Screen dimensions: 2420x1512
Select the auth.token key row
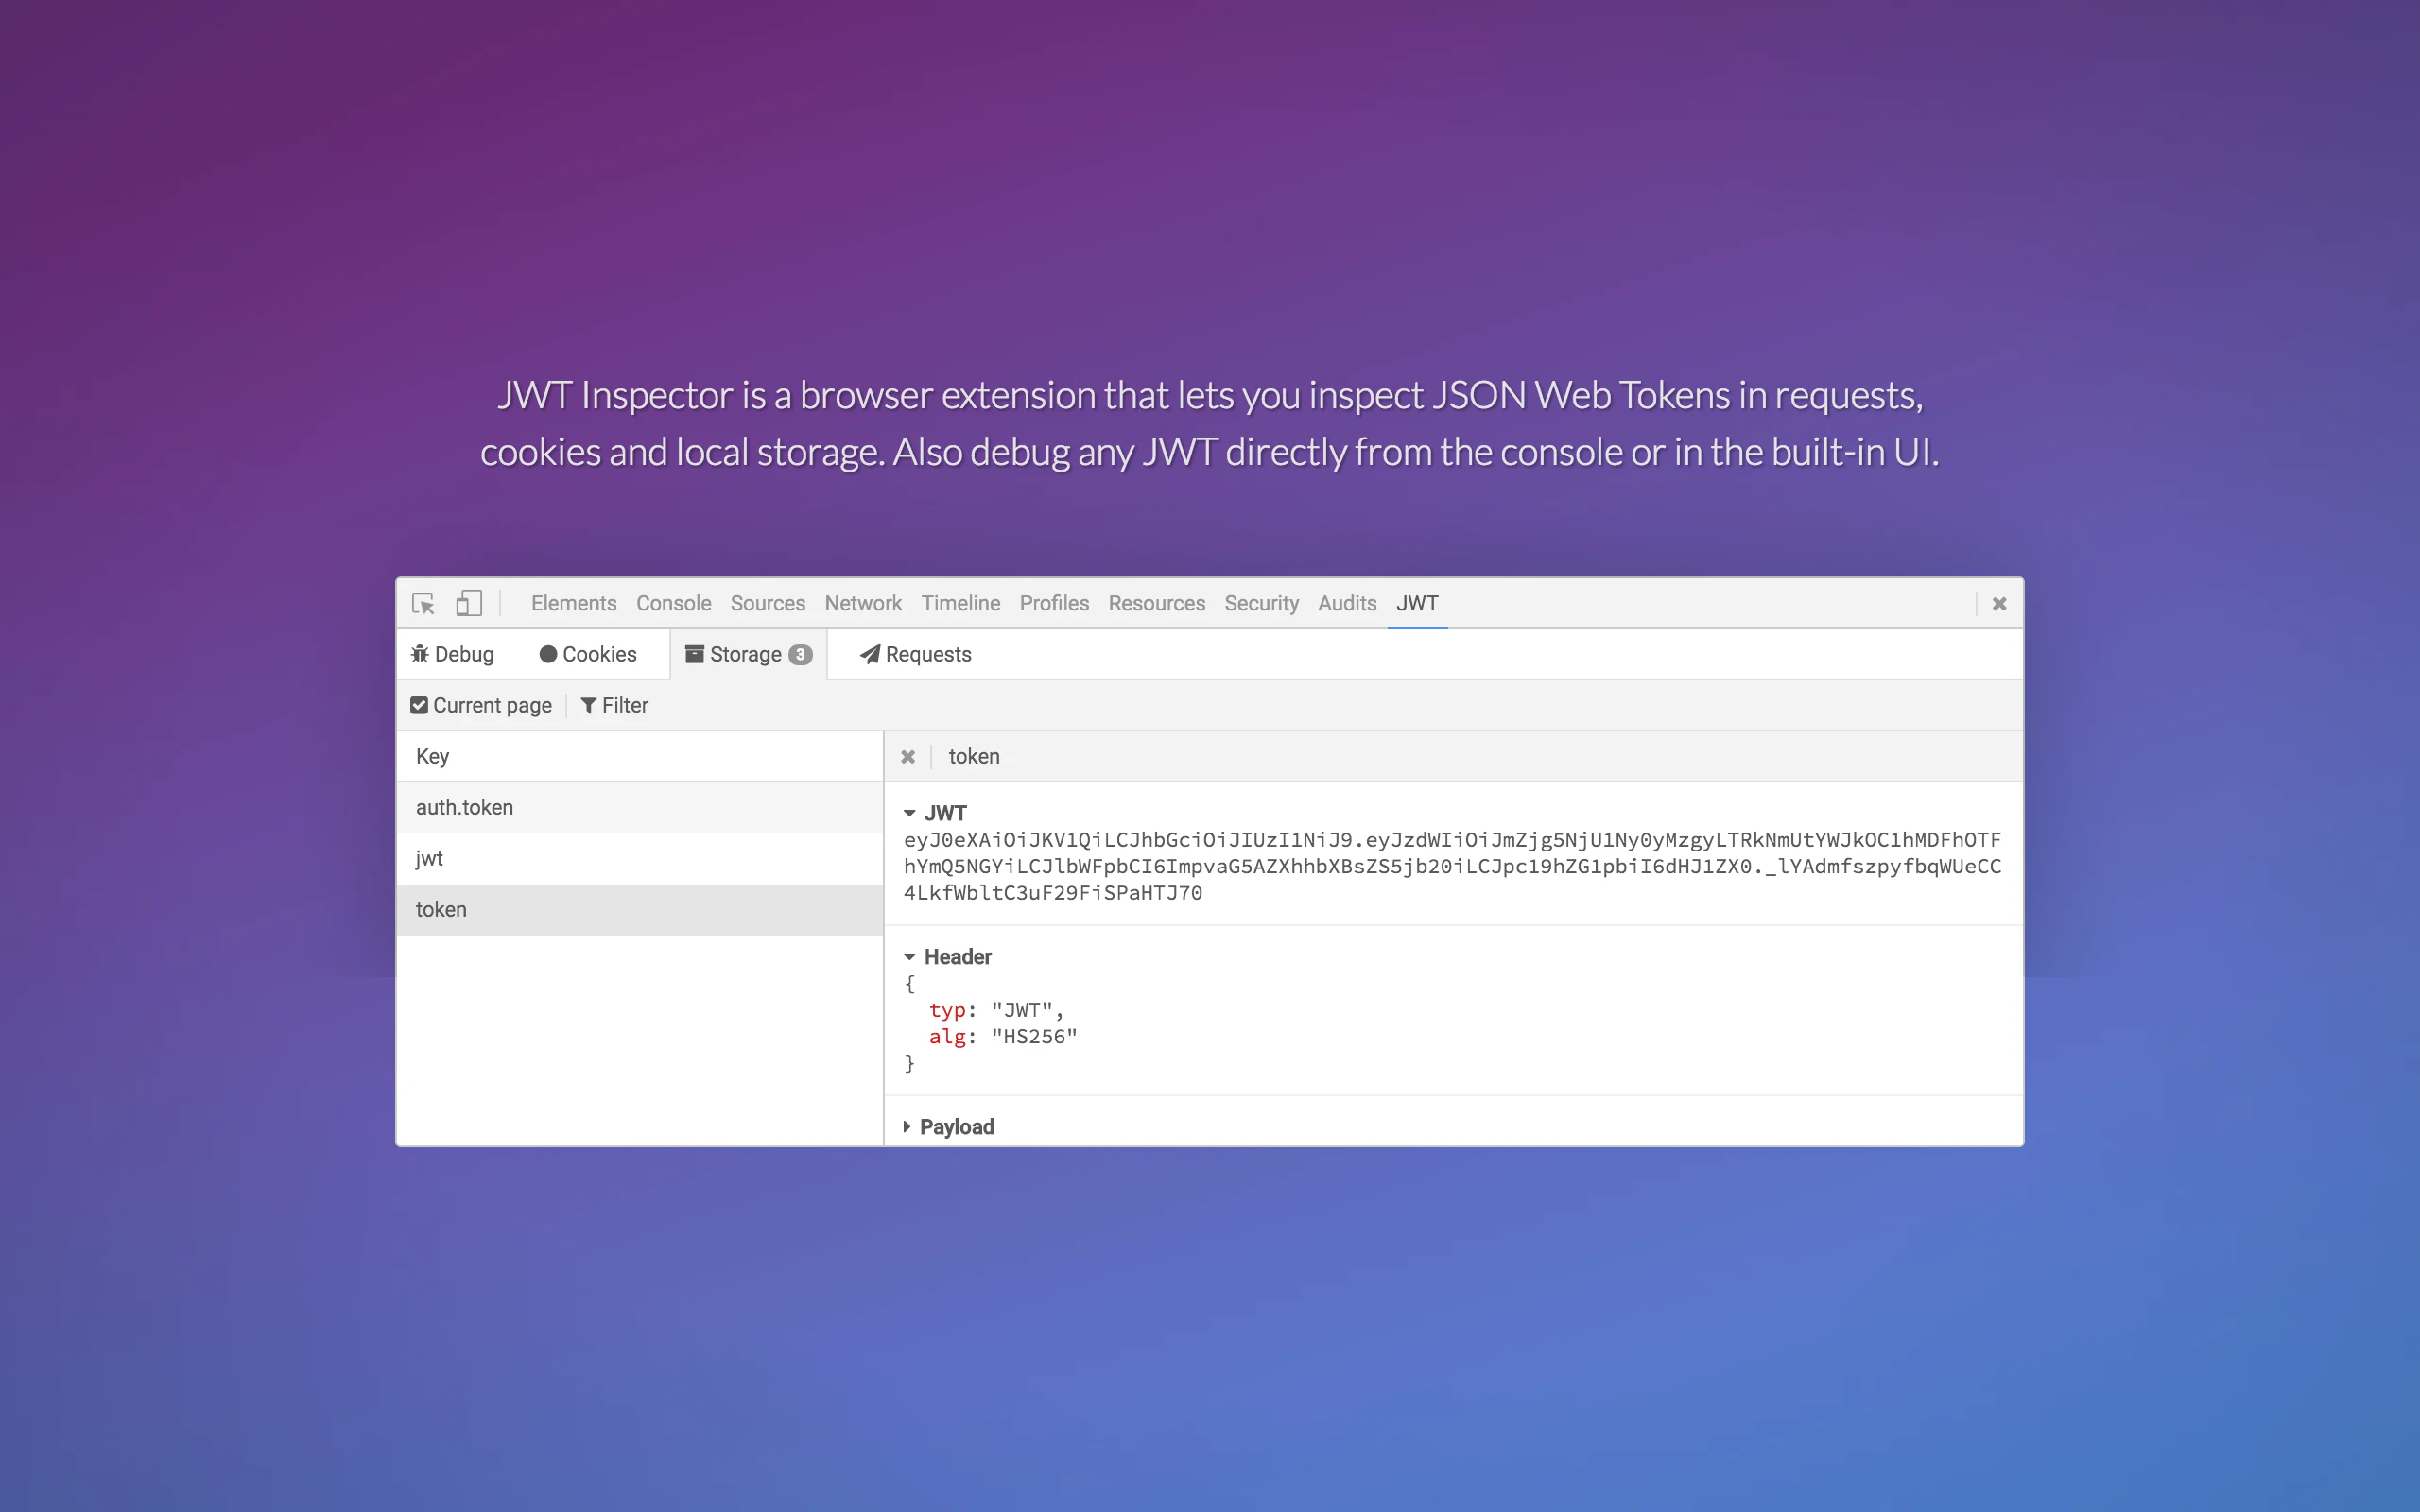point(465,807)
